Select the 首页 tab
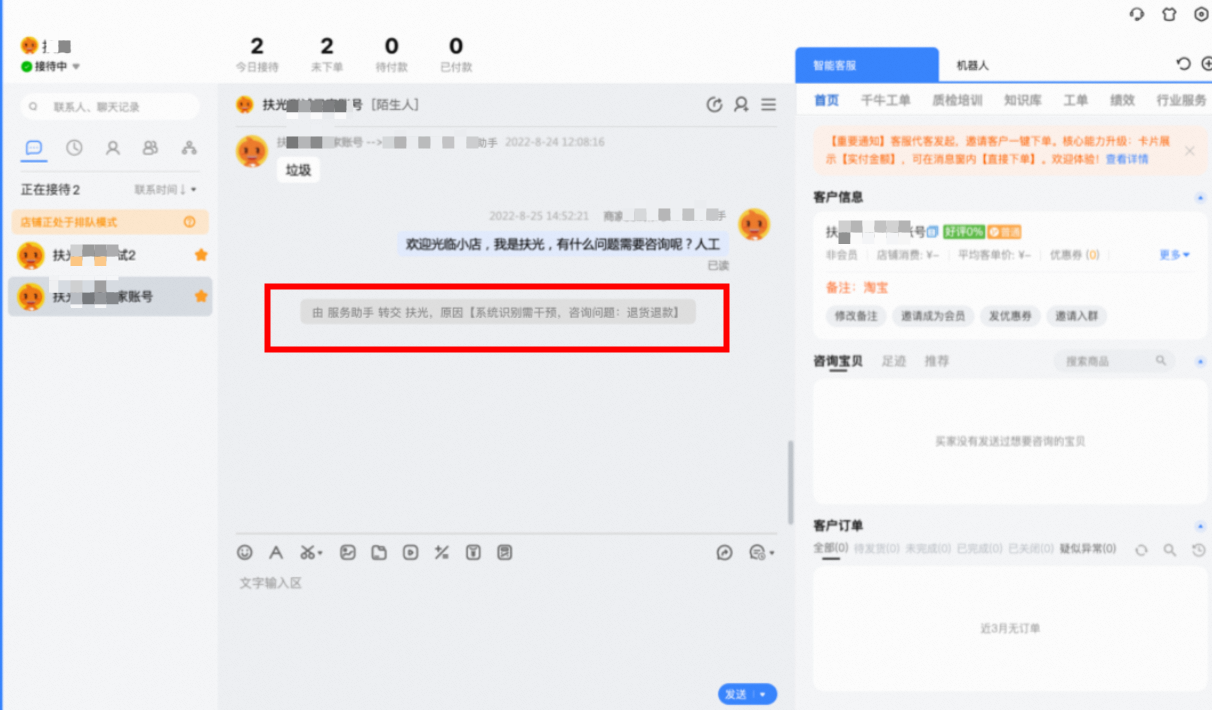1212x710 pixels. [x=826, y=100]
